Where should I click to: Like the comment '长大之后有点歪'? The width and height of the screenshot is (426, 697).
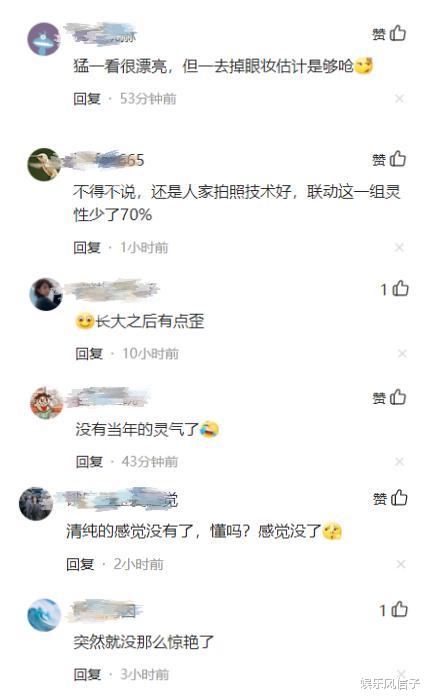(394, 289)
